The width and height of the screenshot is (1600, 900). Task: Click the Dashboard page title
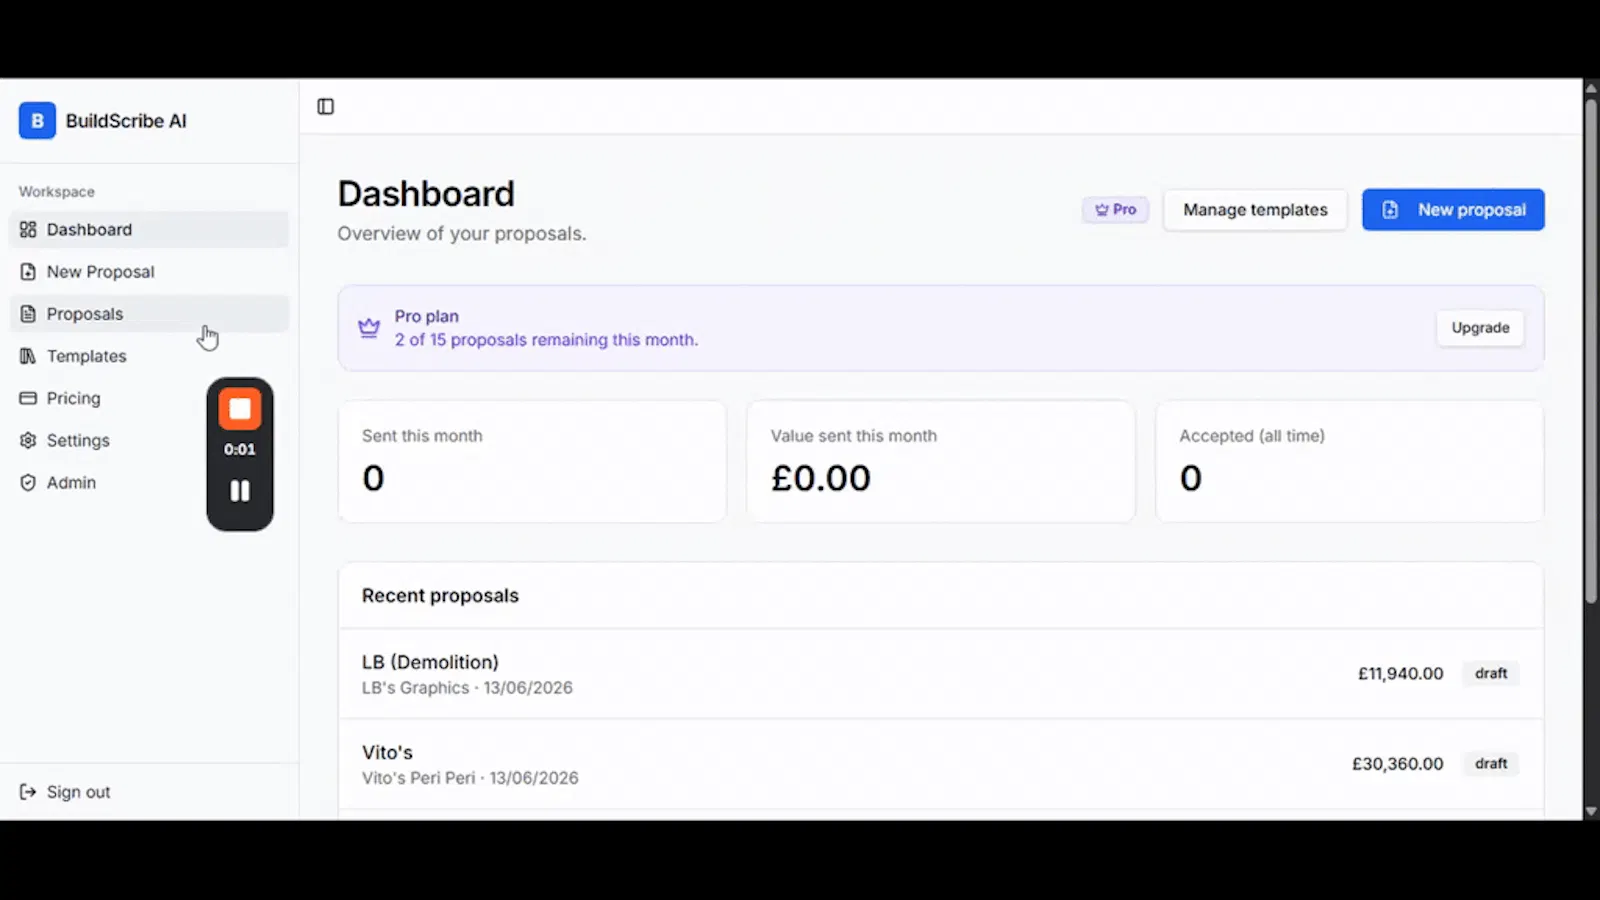(x=426, y=194)
